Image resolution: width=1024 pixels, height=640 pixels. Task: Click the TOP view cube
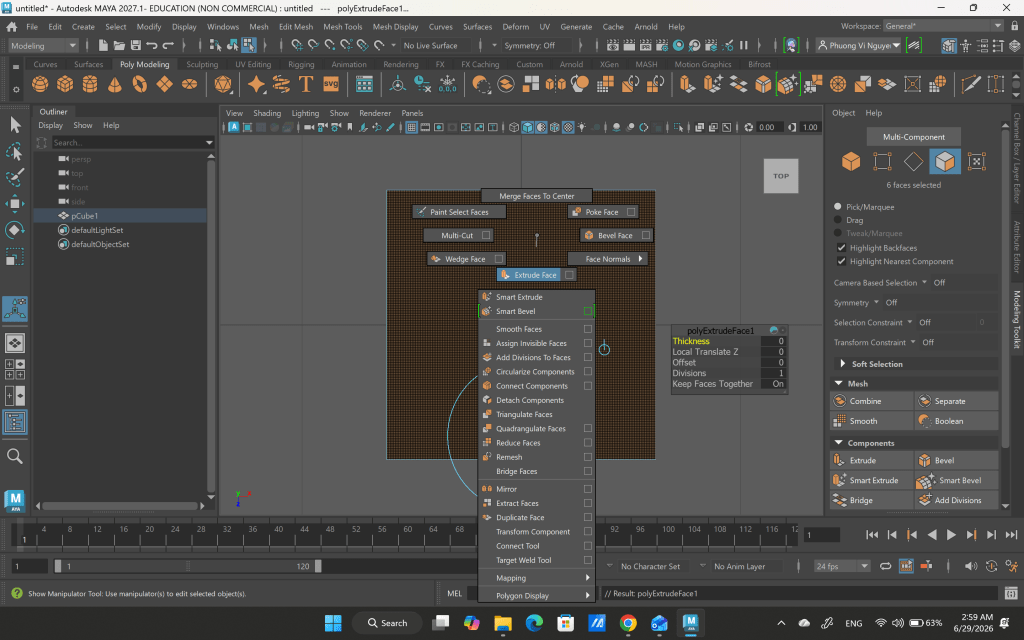[781, 176]
